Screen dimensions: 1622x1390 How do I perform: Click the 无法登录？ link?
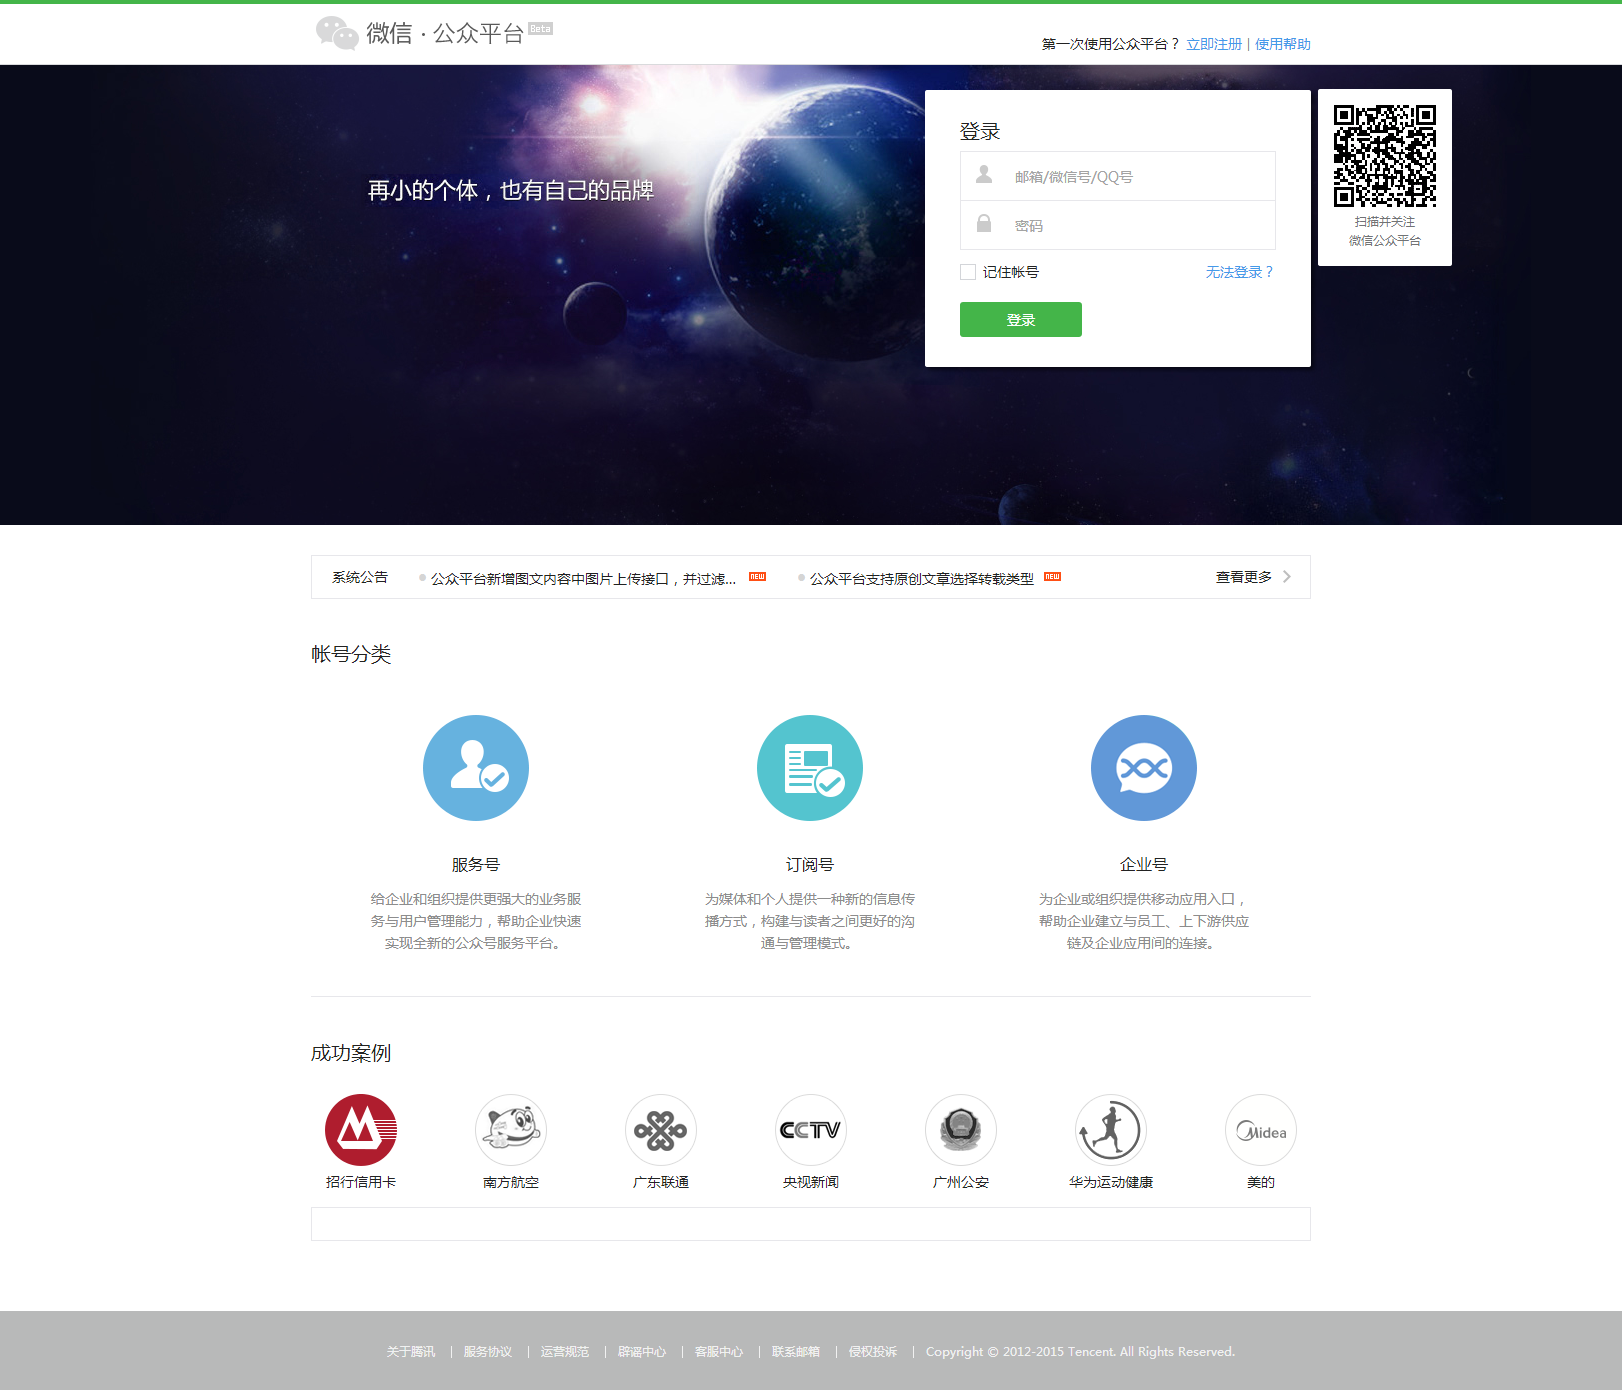click(1239, 272)
